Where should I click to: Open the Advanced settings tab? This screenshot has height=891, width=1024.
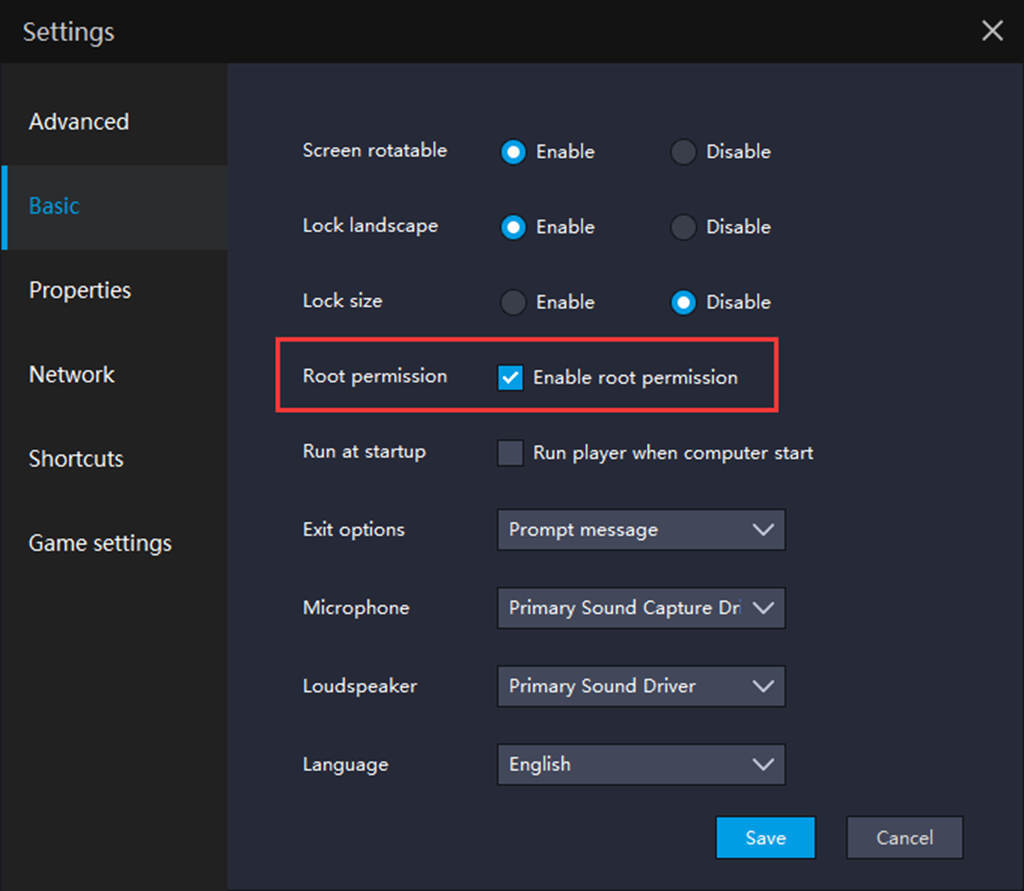pyautogui.click(x=114, y=122)
